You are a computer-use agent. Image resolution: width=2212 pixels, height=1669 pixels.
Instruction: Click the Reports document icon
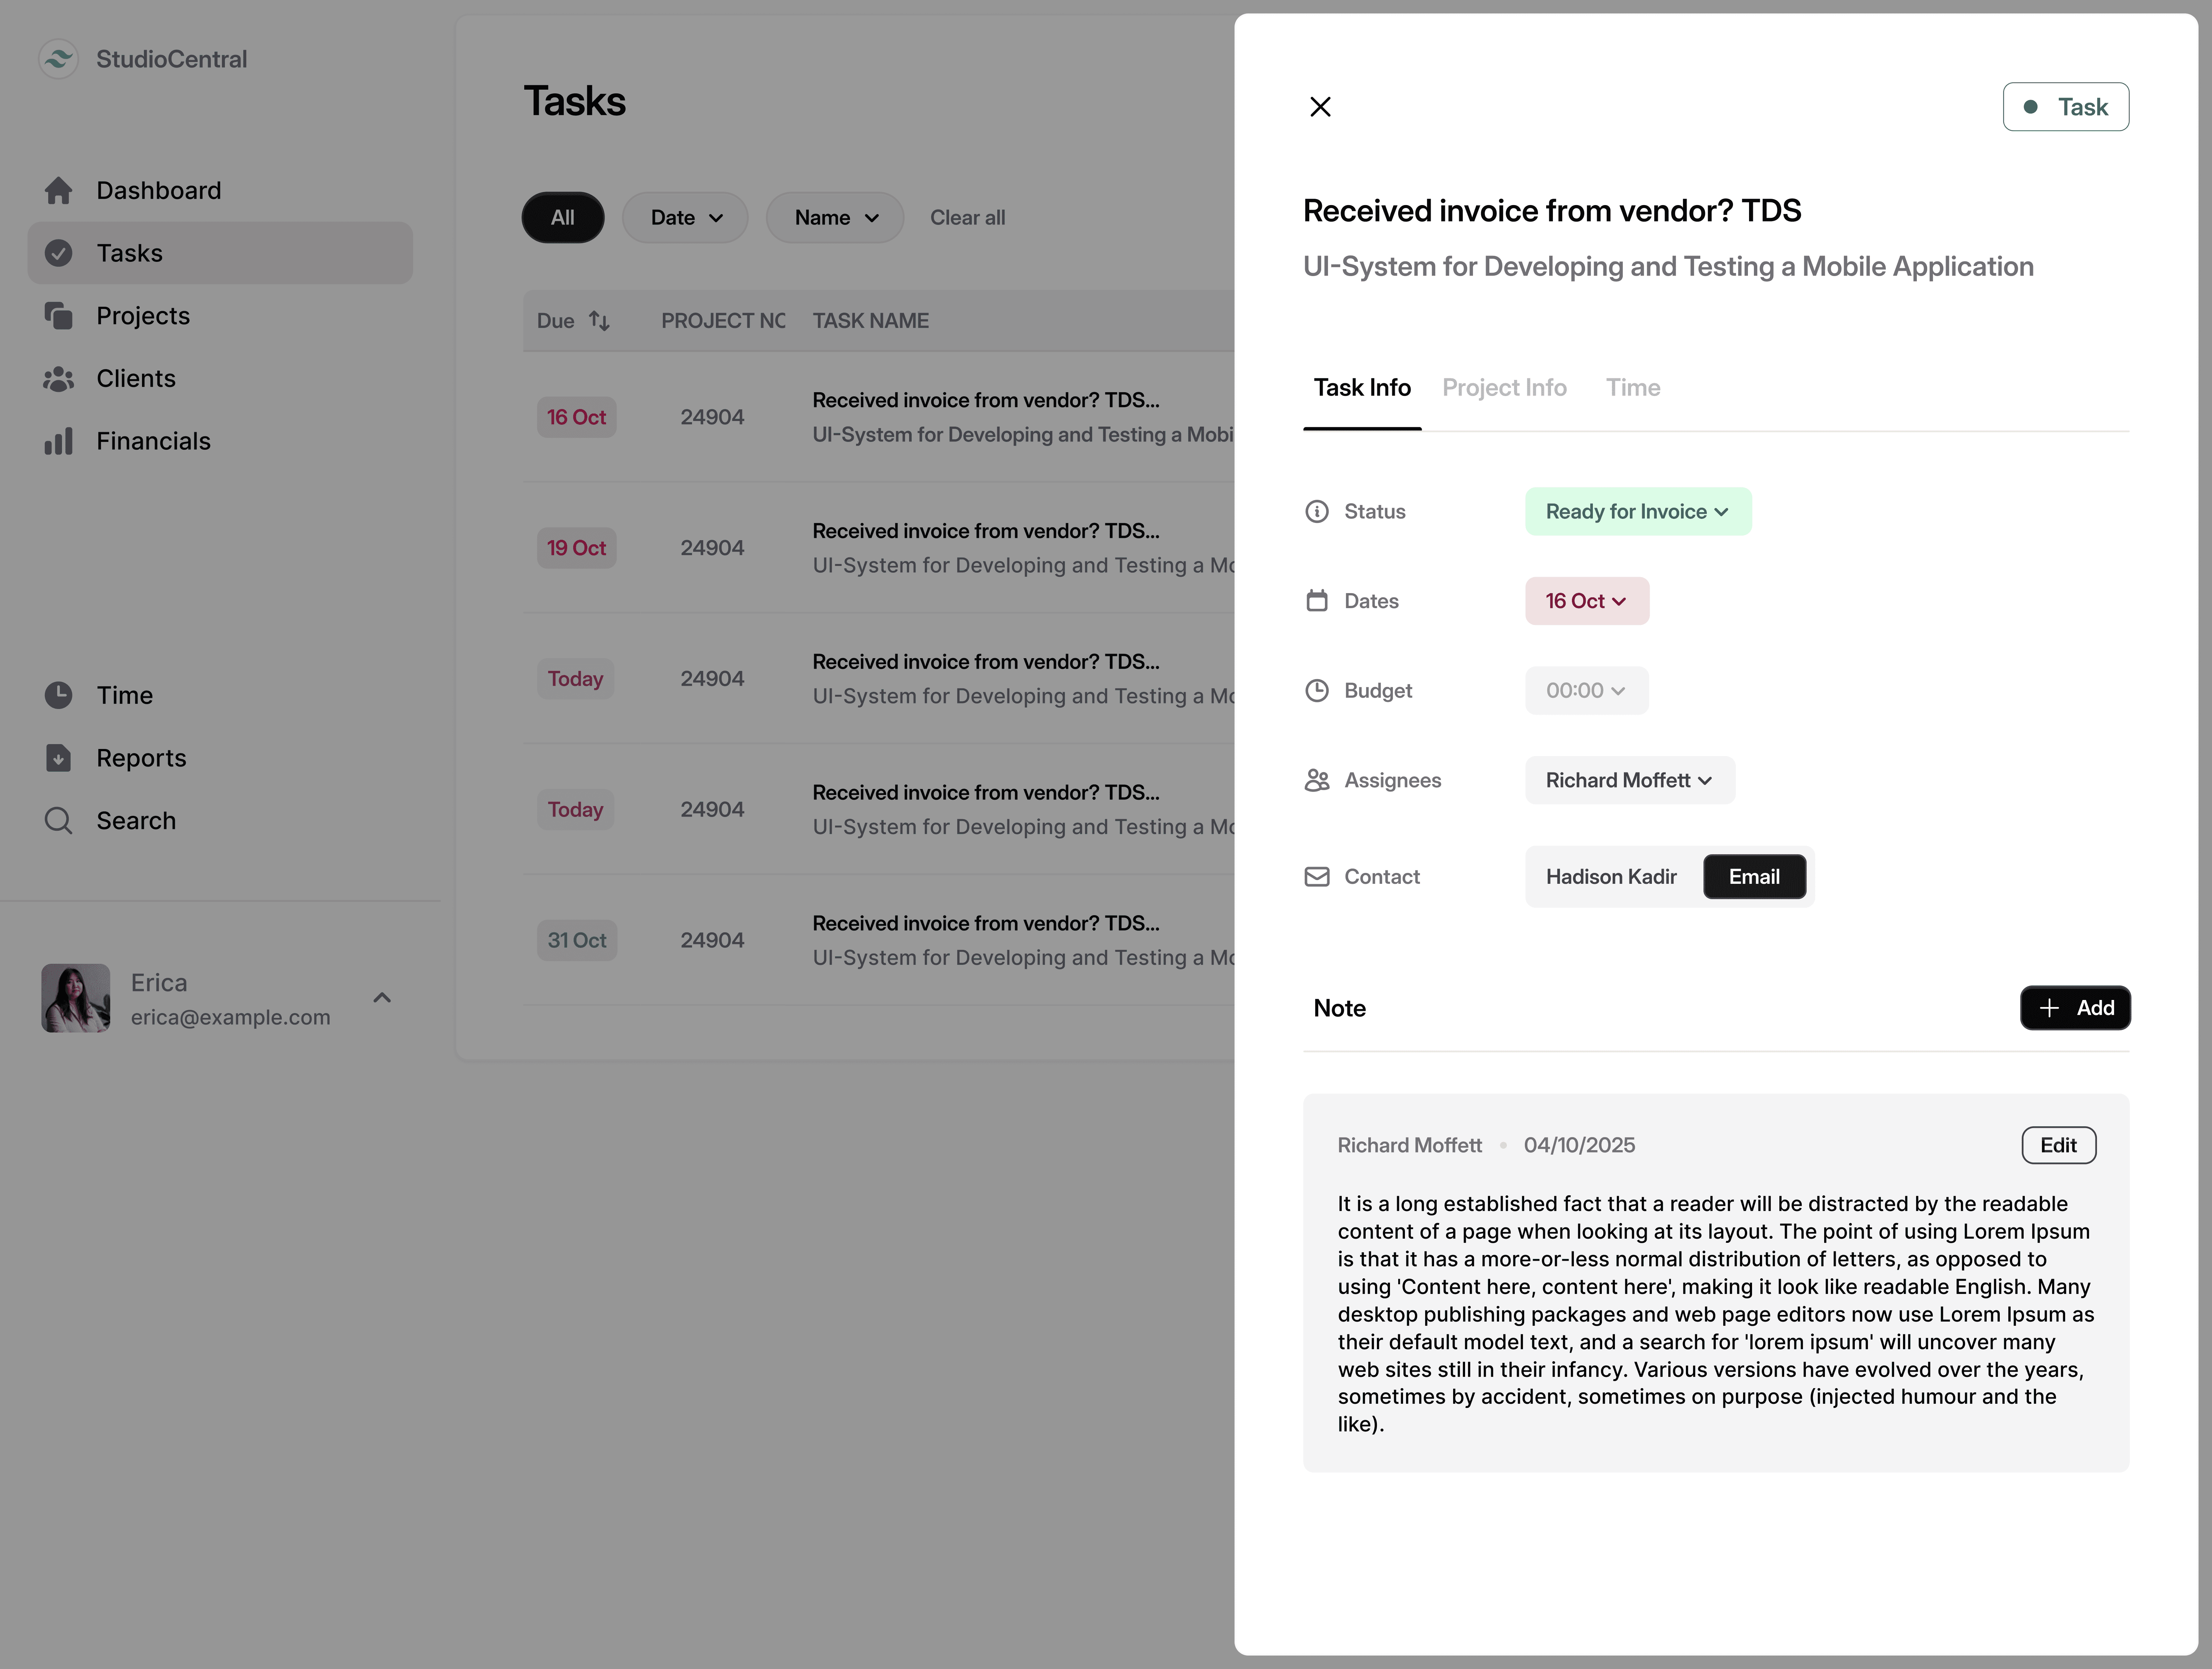[x=58, y=758]
